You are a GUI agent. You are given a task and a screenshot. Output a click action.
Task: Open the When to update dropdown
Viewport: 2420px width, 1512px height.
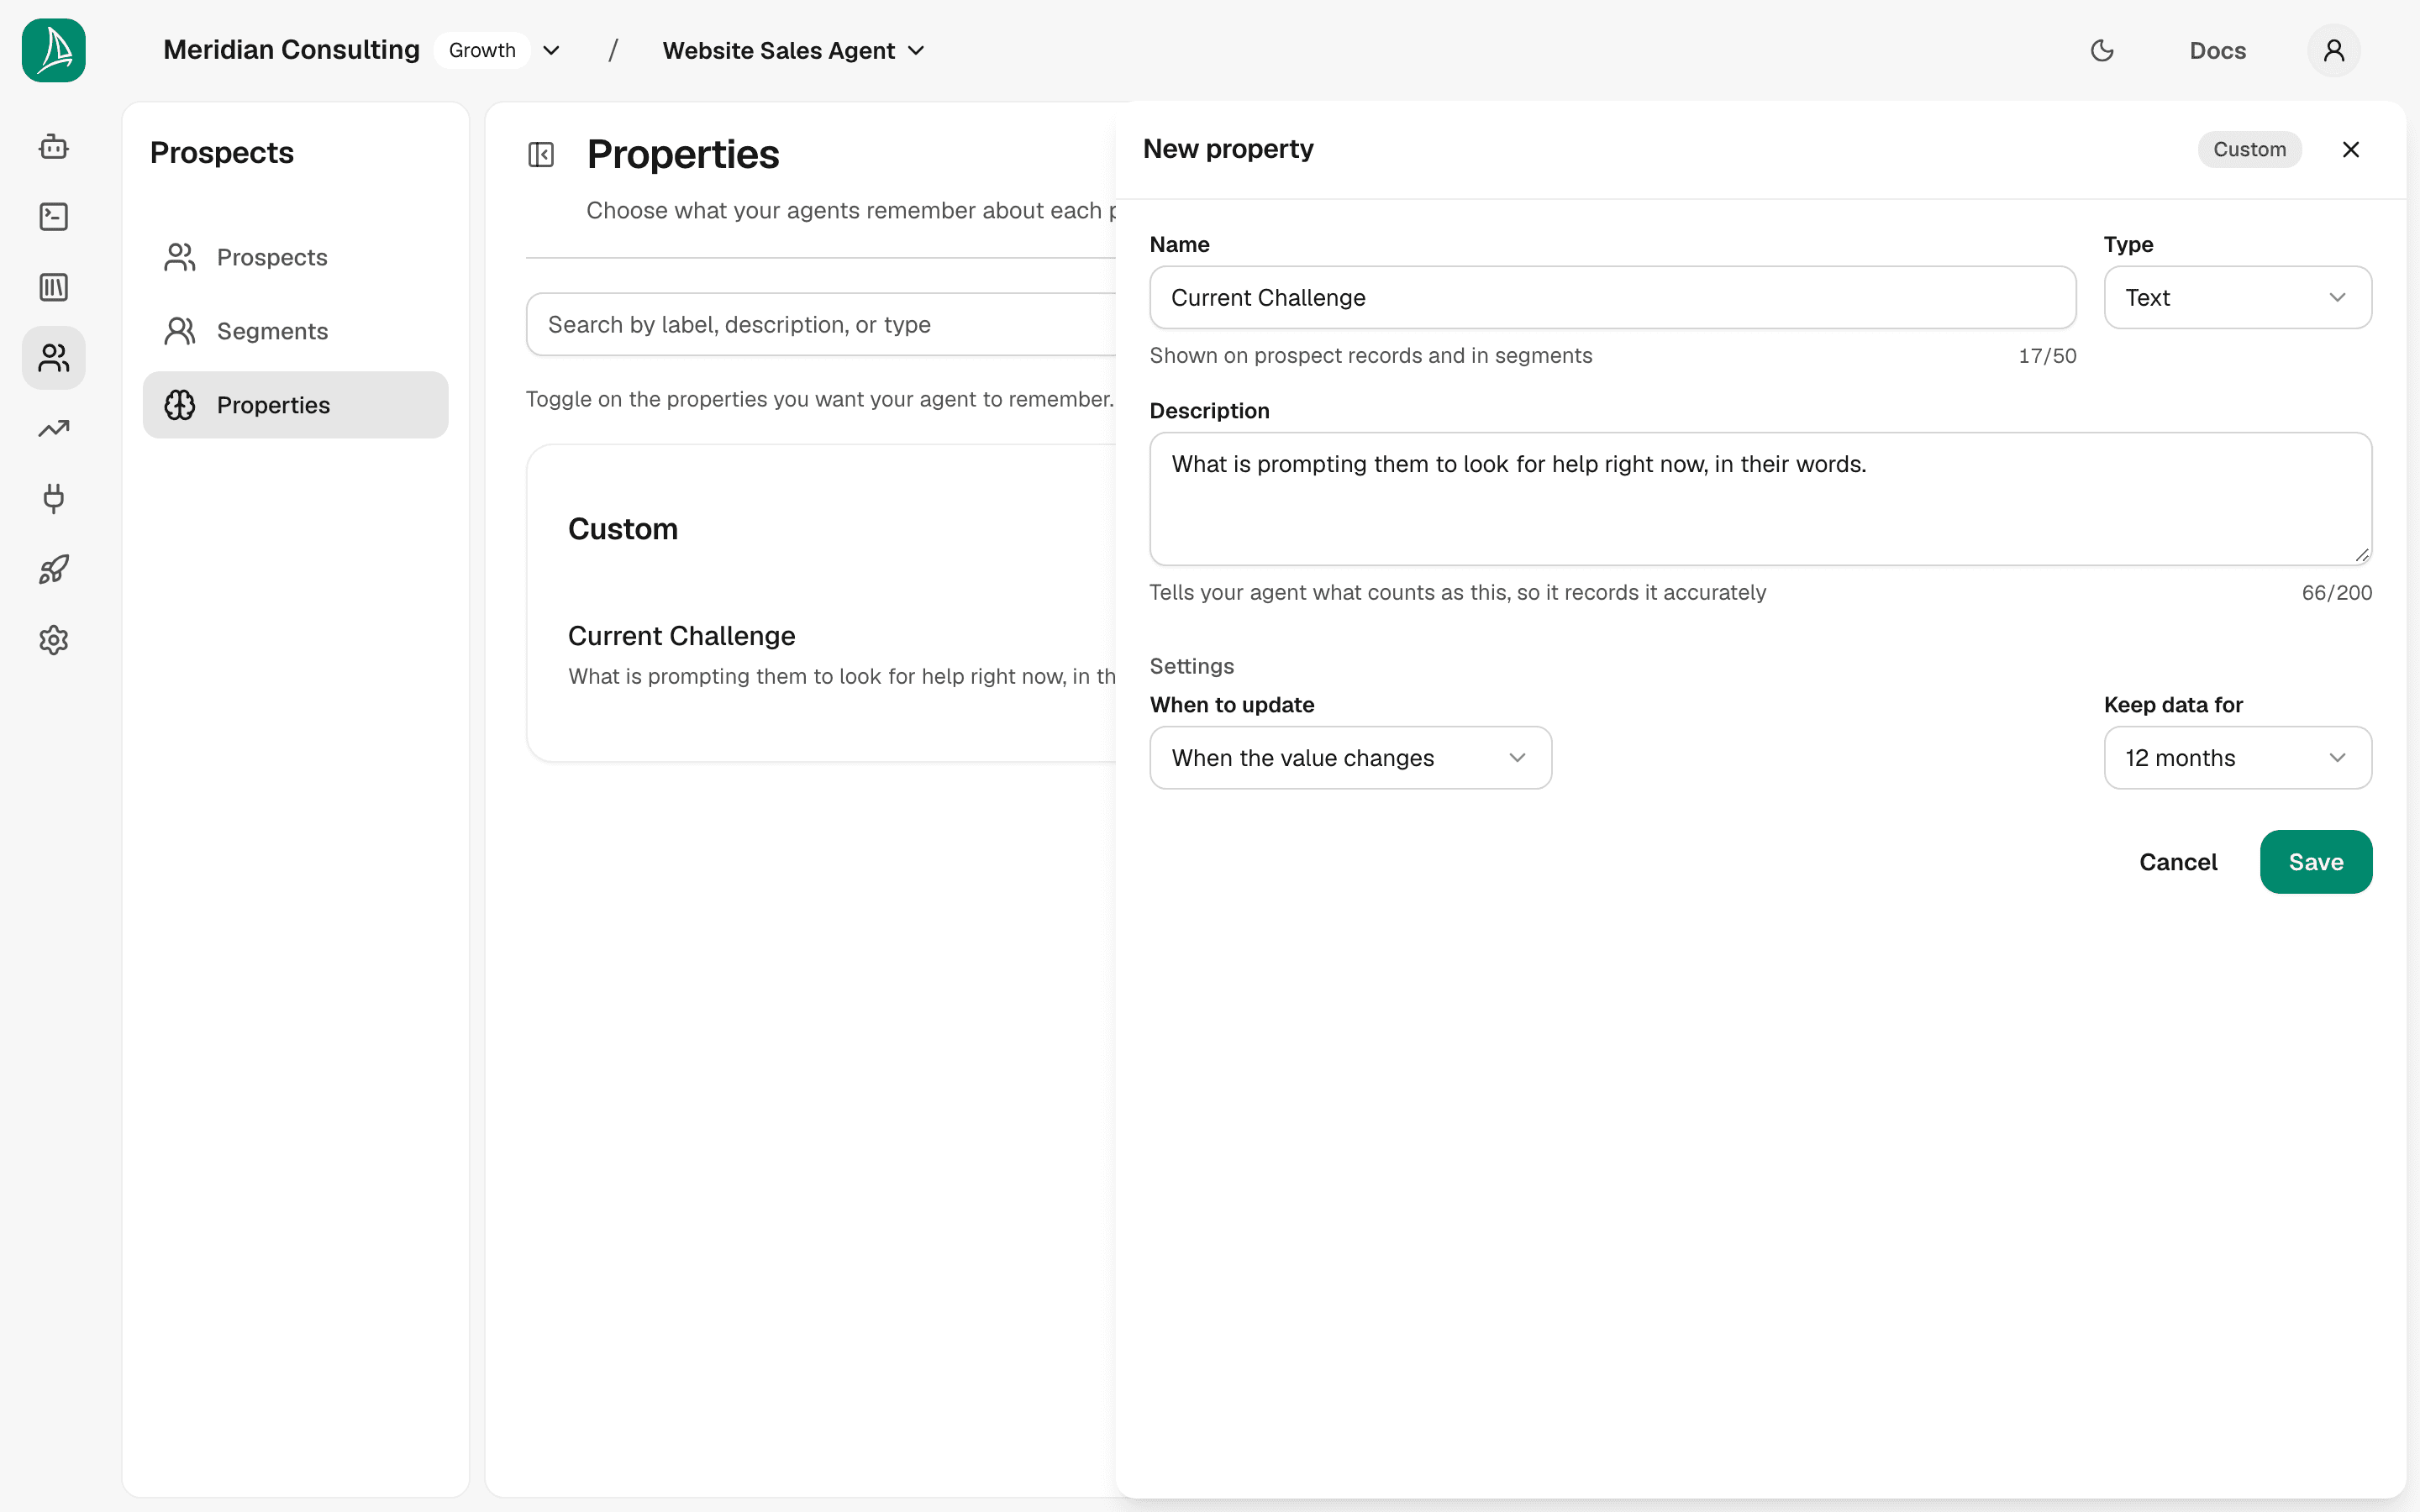coord(1351,758)
